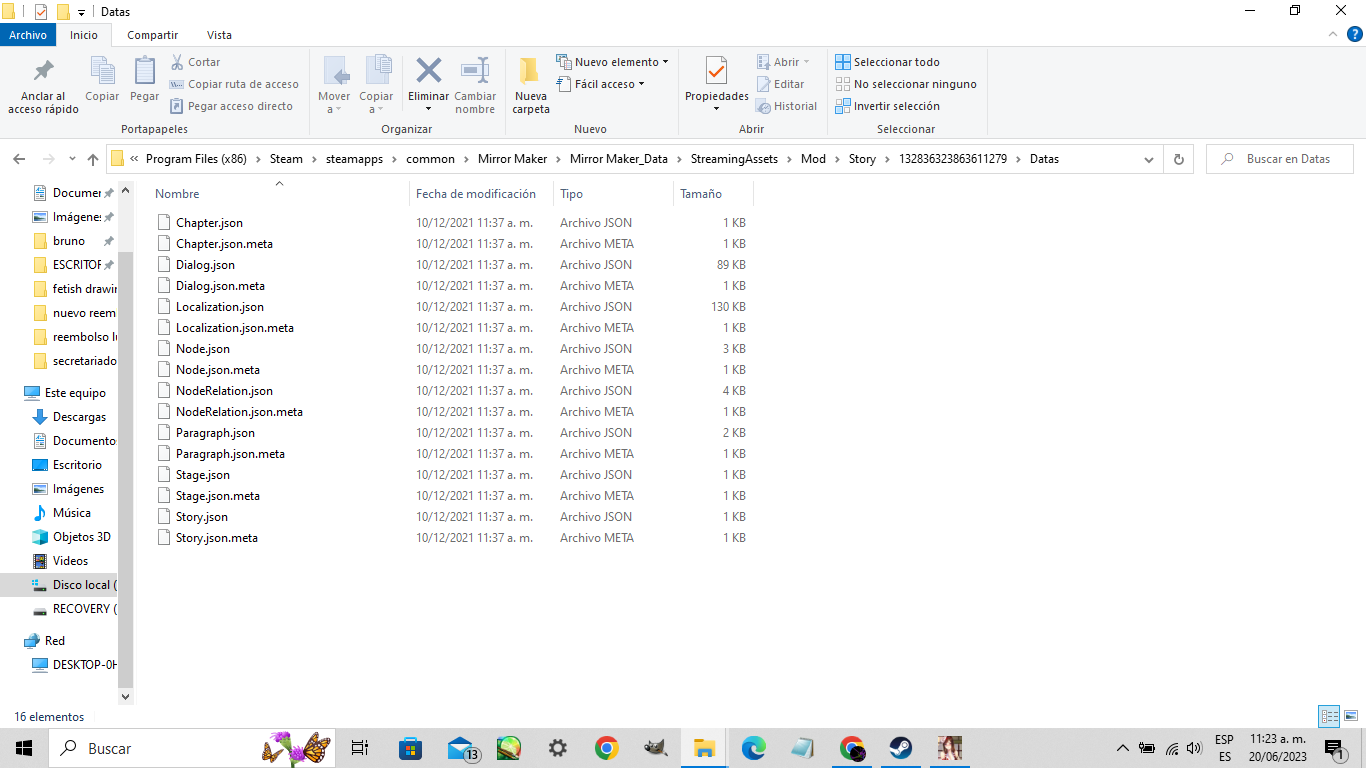Navigate to Mirror Maker in the address bar
This screenshot has width=1366, height=768.
pyautogui.click(x=510, y=159)
